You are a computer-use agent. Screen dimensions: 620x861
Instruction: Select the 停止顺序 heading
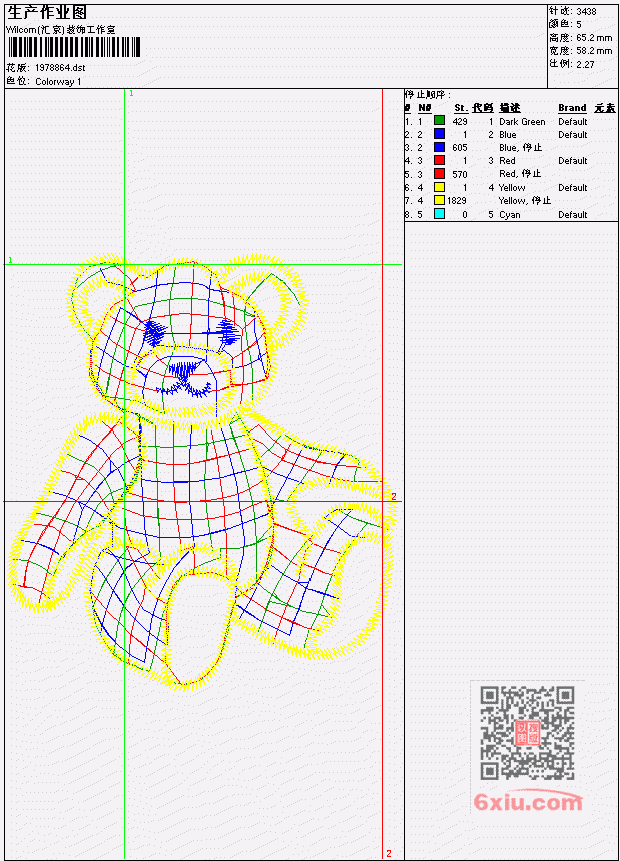tap(428, 94)
